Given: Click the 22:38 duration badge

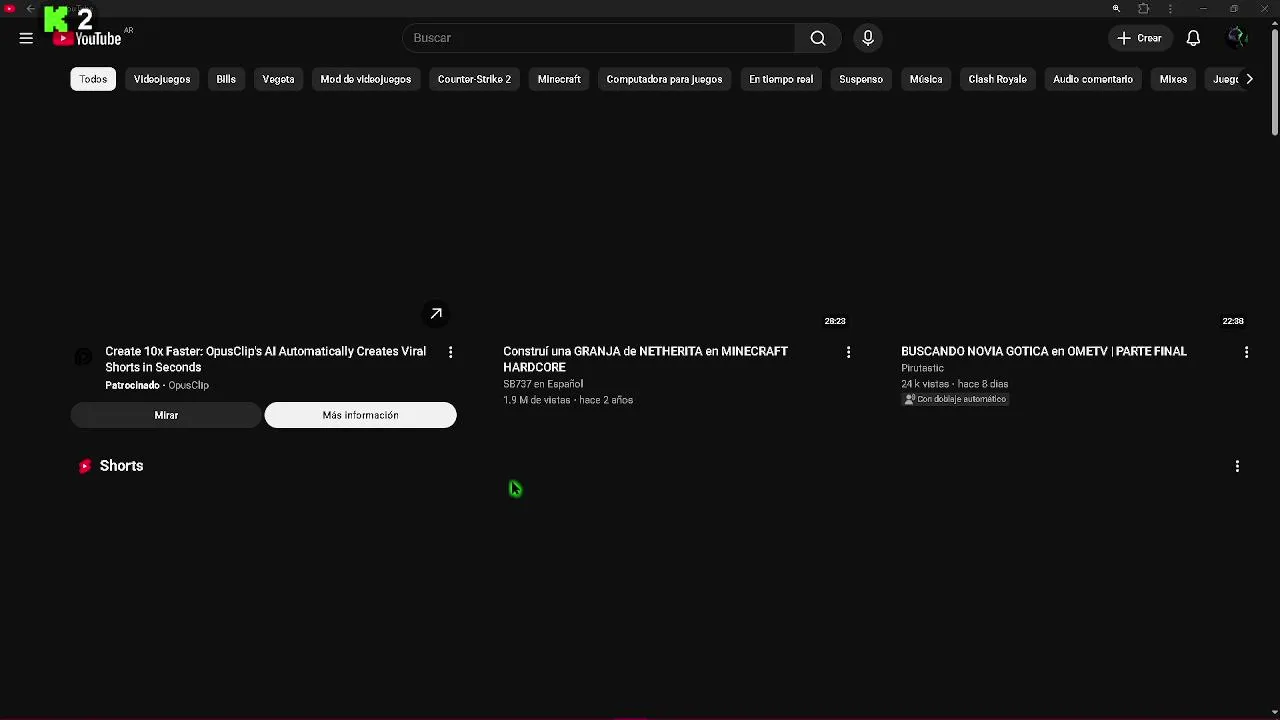Looking at the screenshot, I should (x=1233, y=321).
